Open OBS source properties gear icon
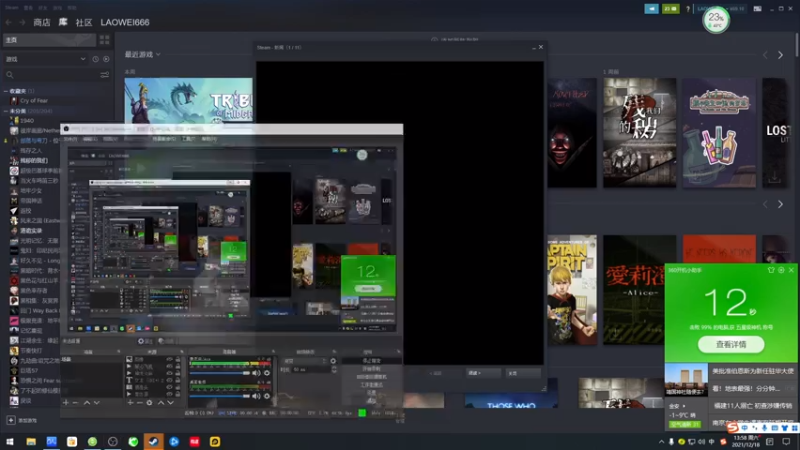 click(x=149, y=403)
